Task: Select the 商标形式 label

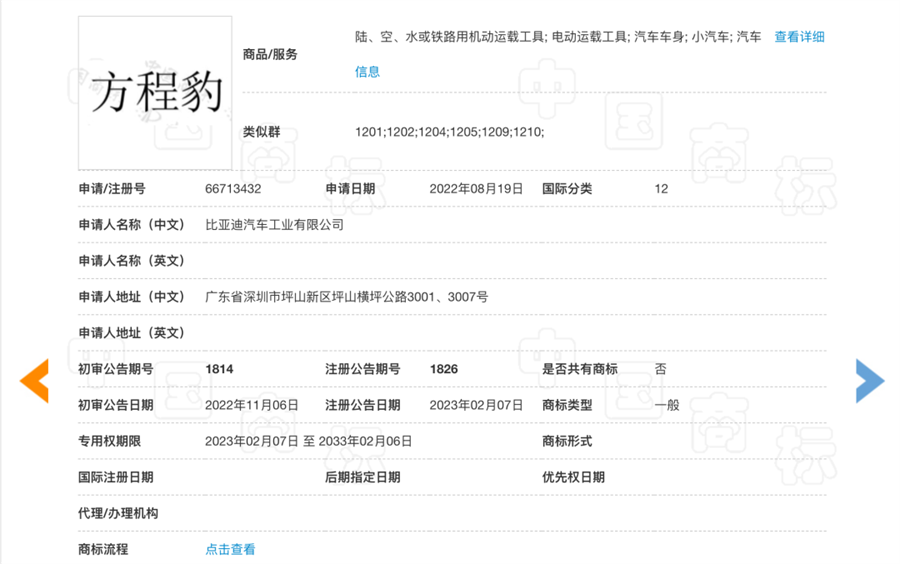Action: point(567,441)
